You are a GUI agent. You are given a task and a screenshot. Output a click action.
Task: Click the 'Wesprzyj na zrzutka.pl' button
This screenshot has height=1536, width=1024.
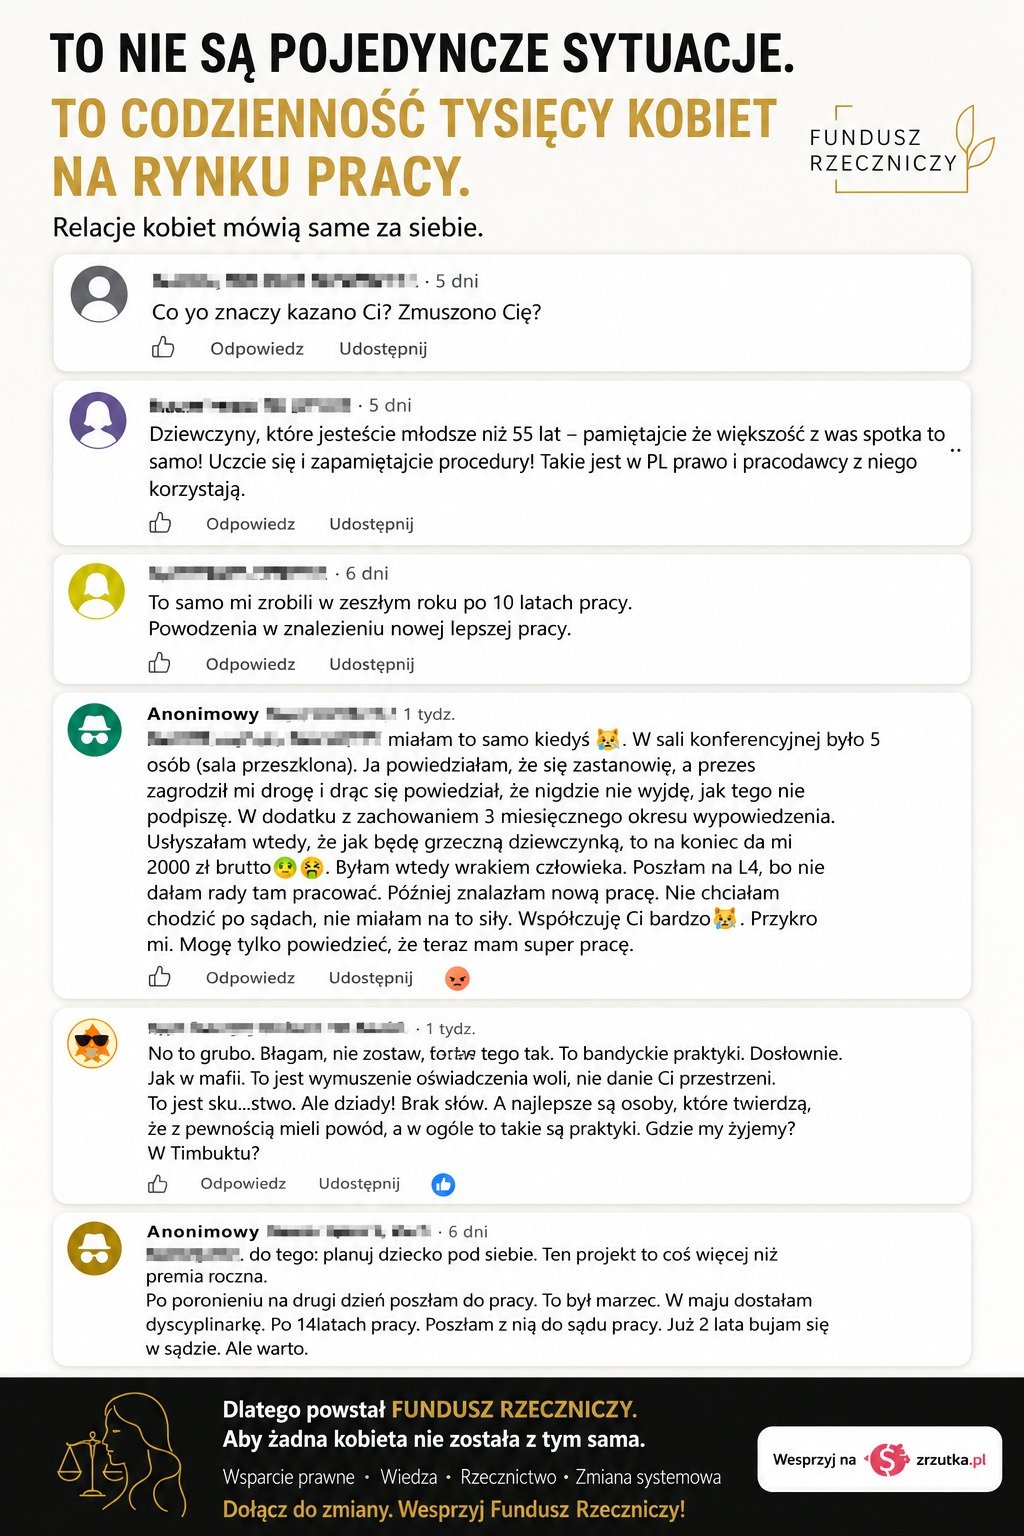tap(880, 1459)
